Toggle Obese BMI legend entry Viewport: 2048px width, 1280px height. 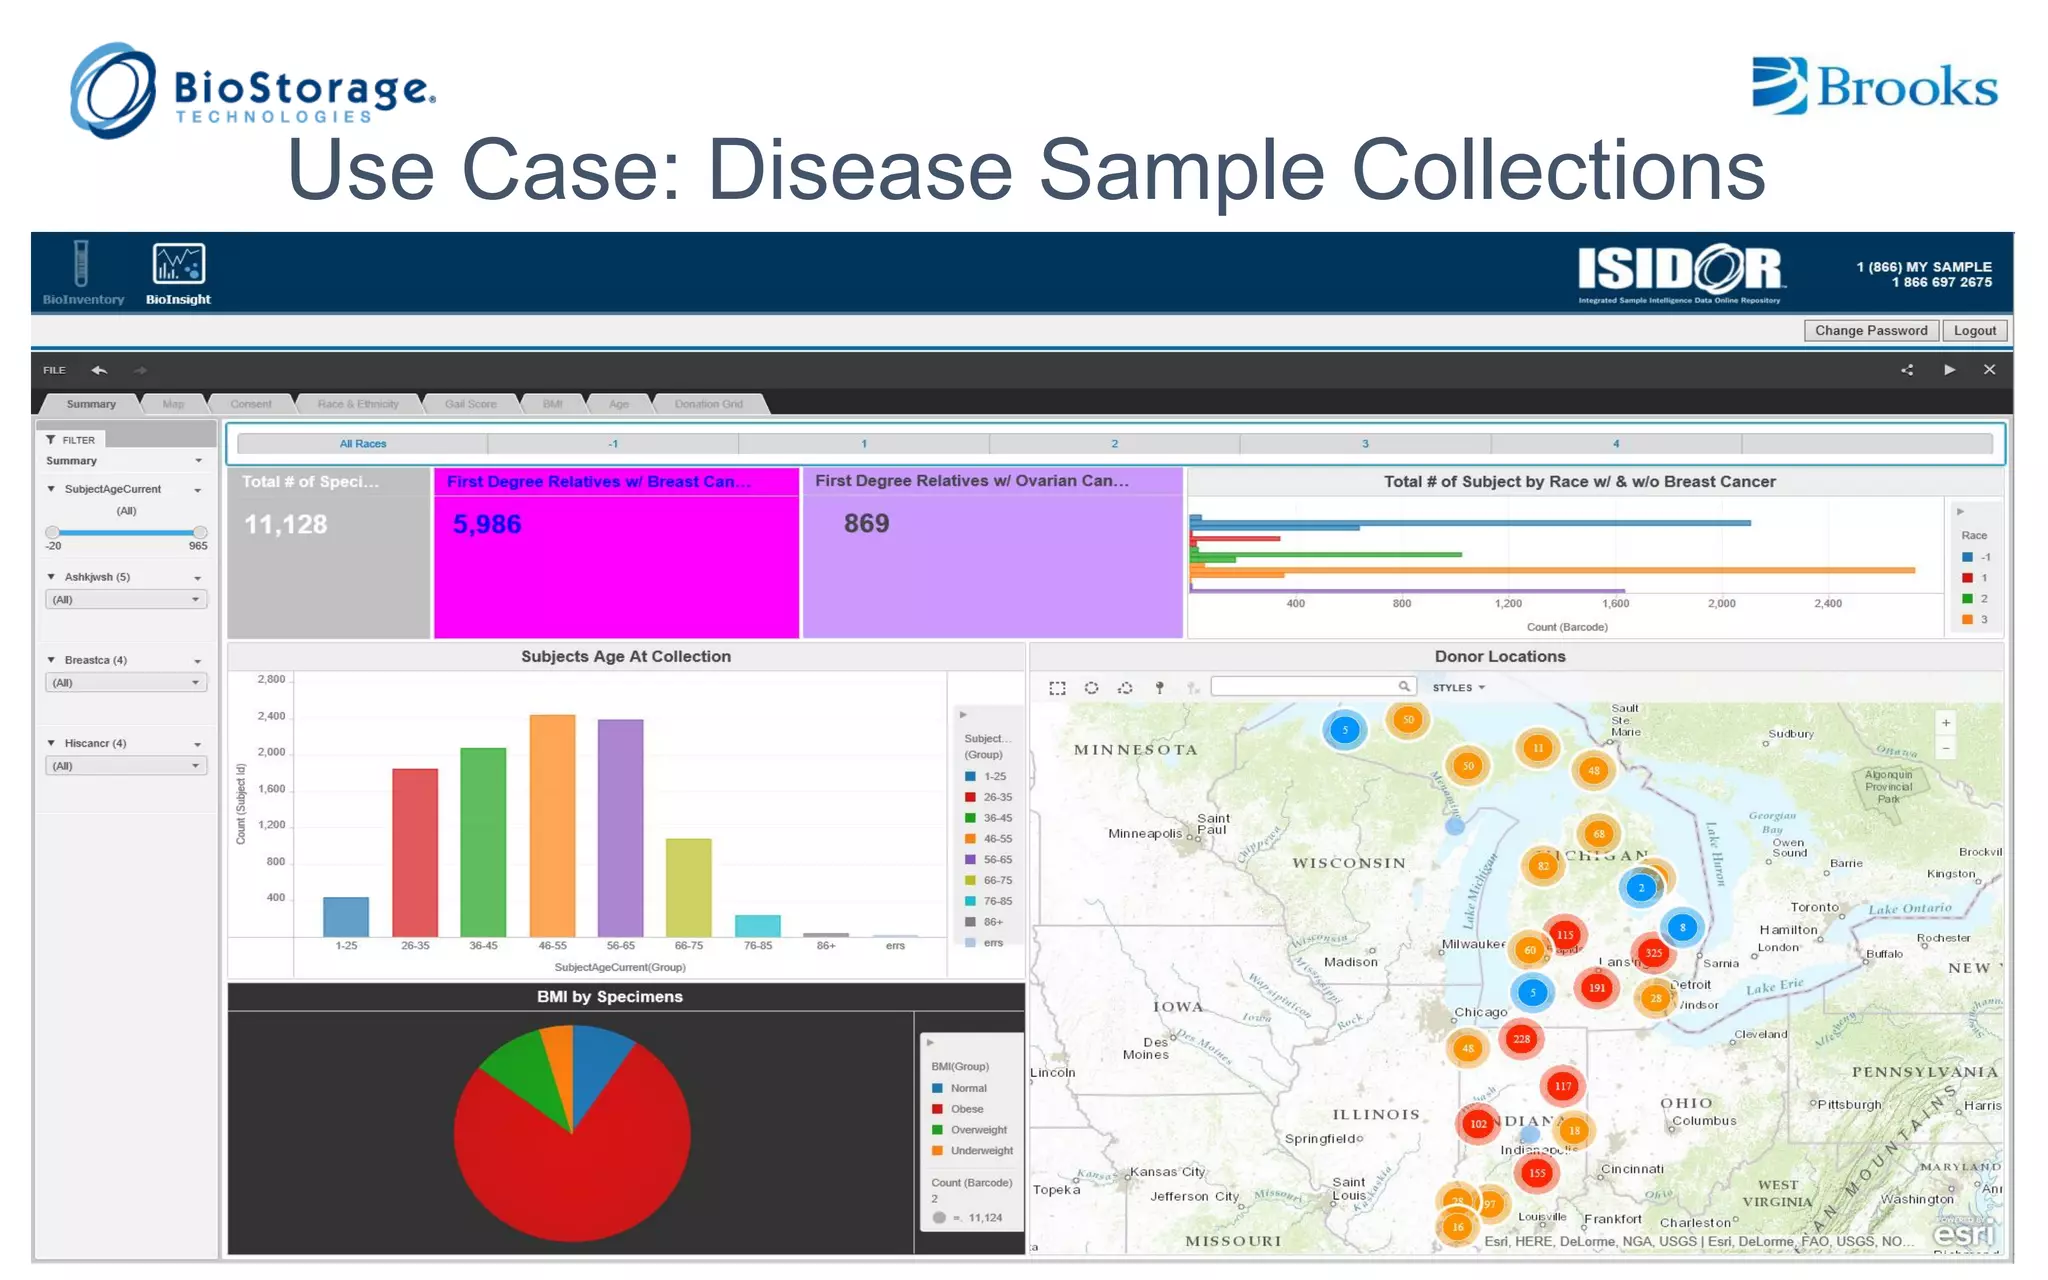click(957, 1109)
